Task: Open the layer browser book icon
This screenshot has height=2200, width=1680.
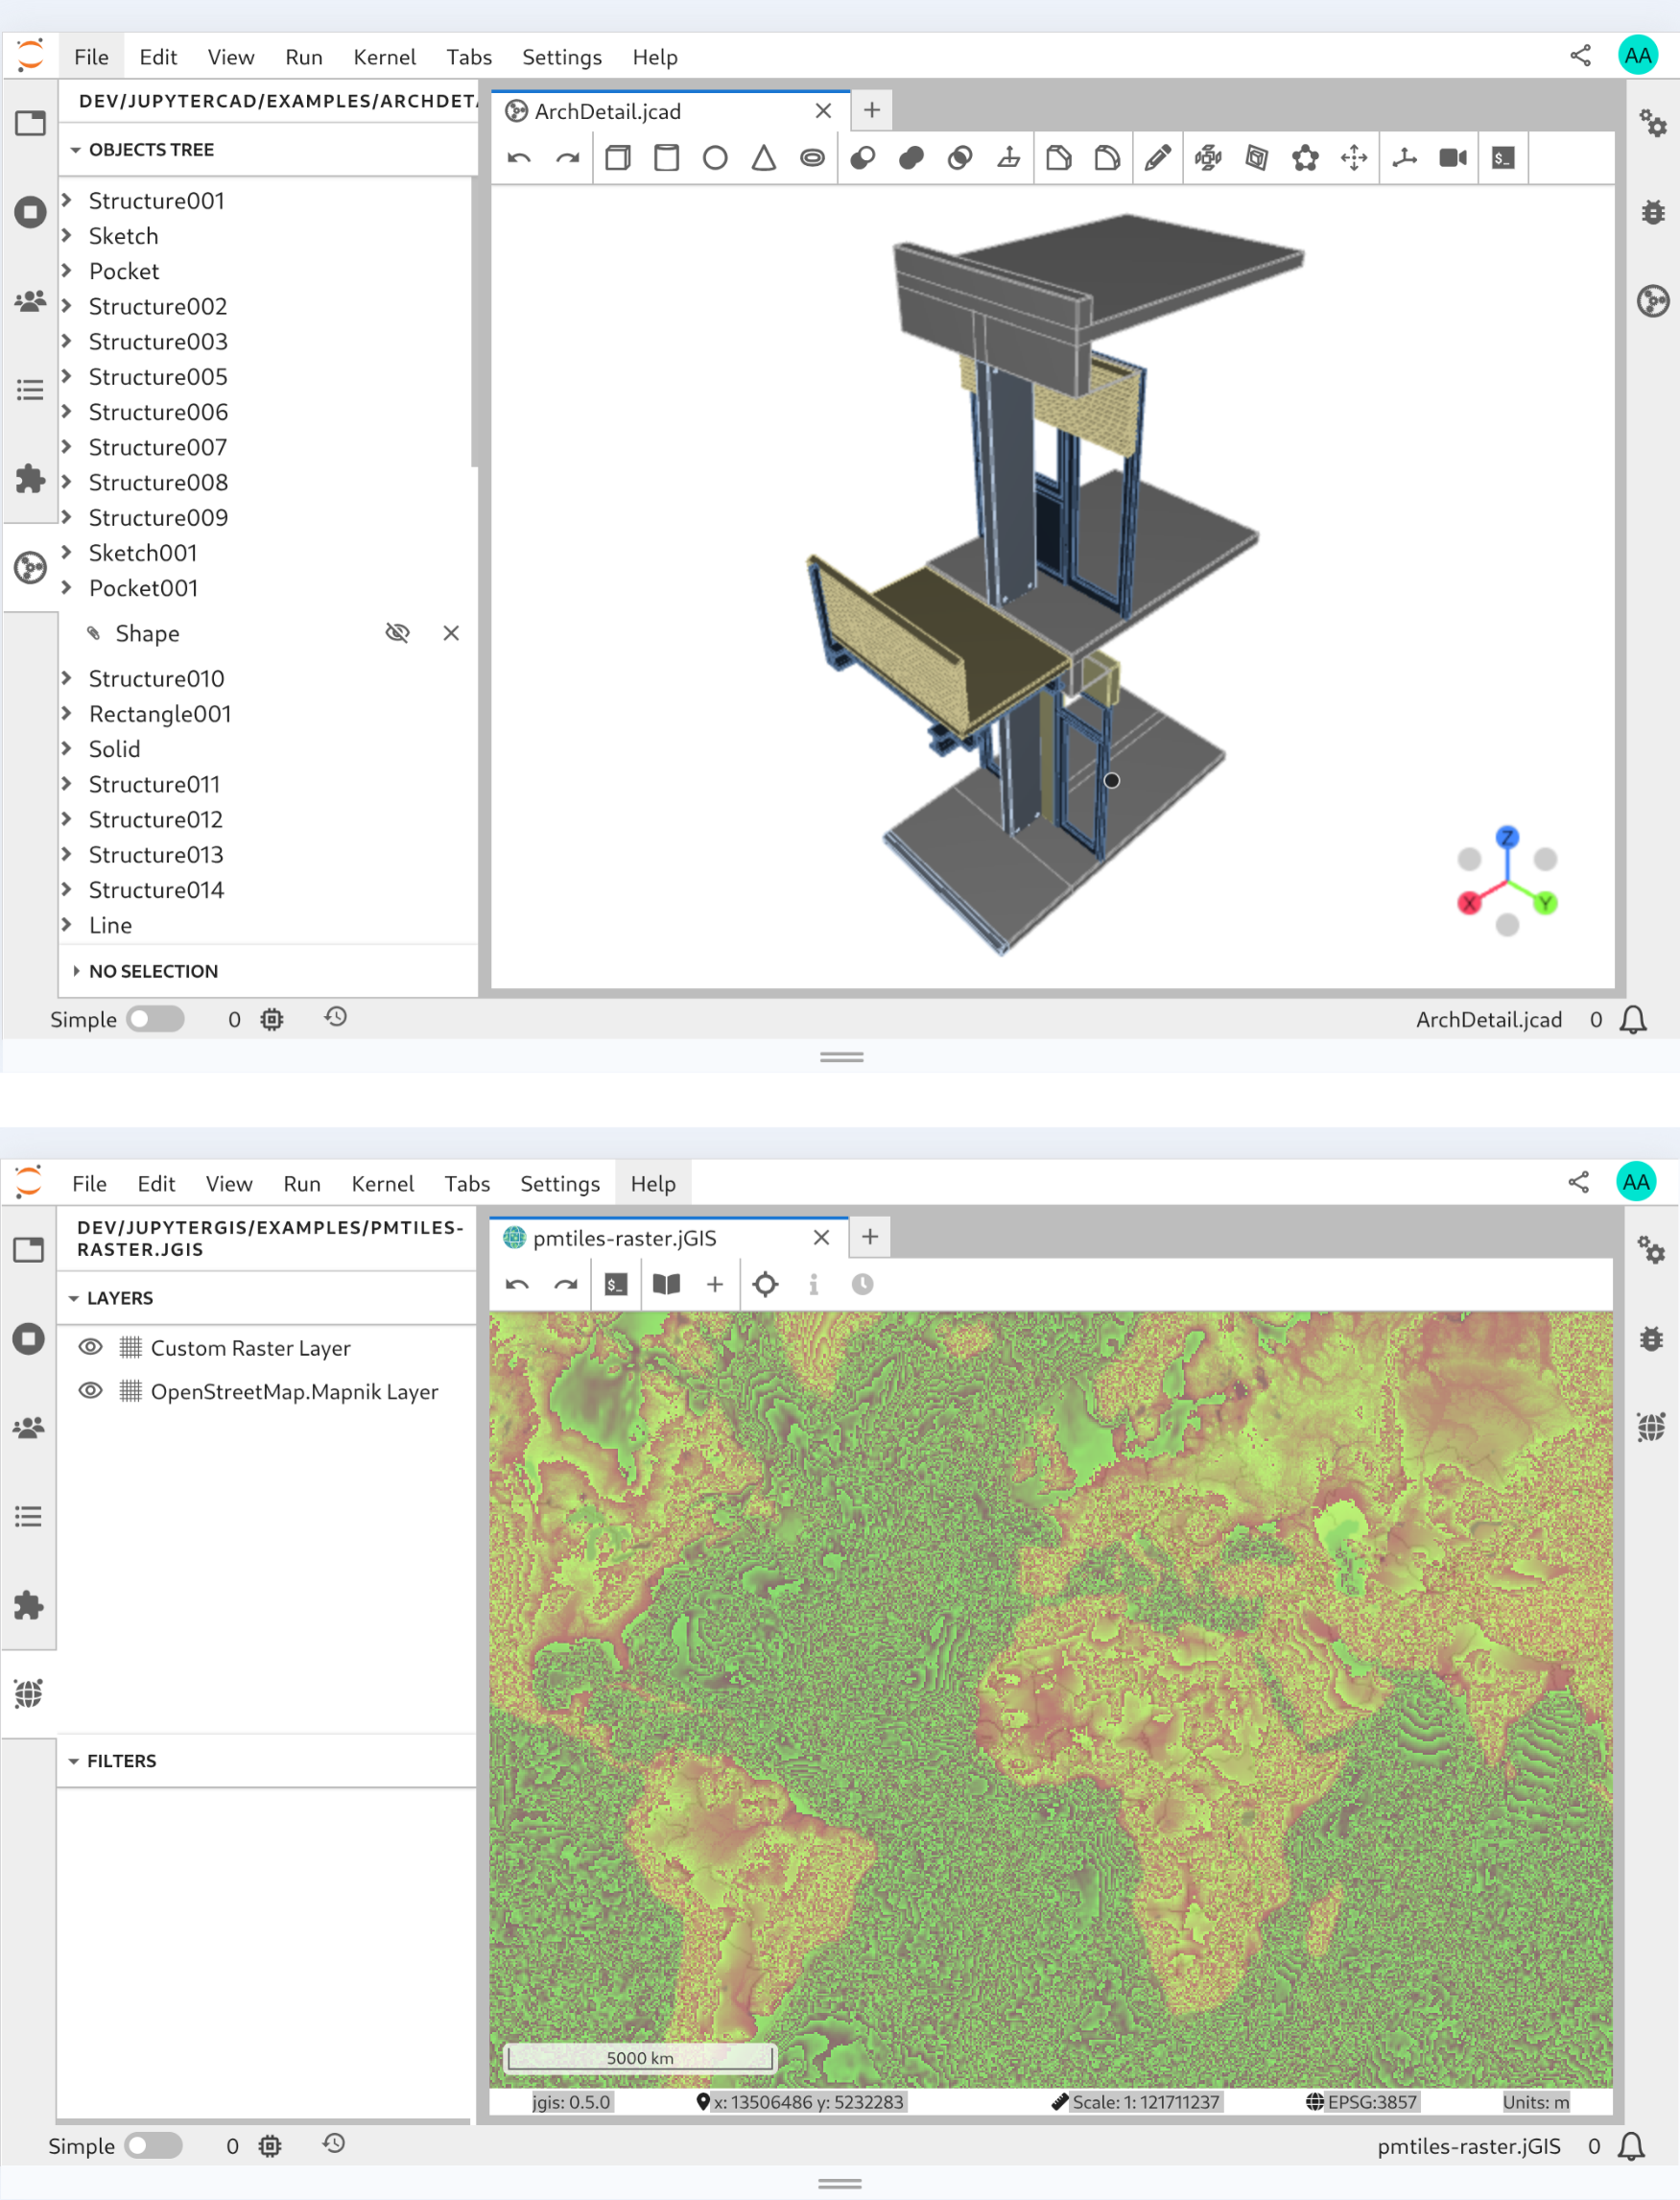Action: pos(666,1285)
